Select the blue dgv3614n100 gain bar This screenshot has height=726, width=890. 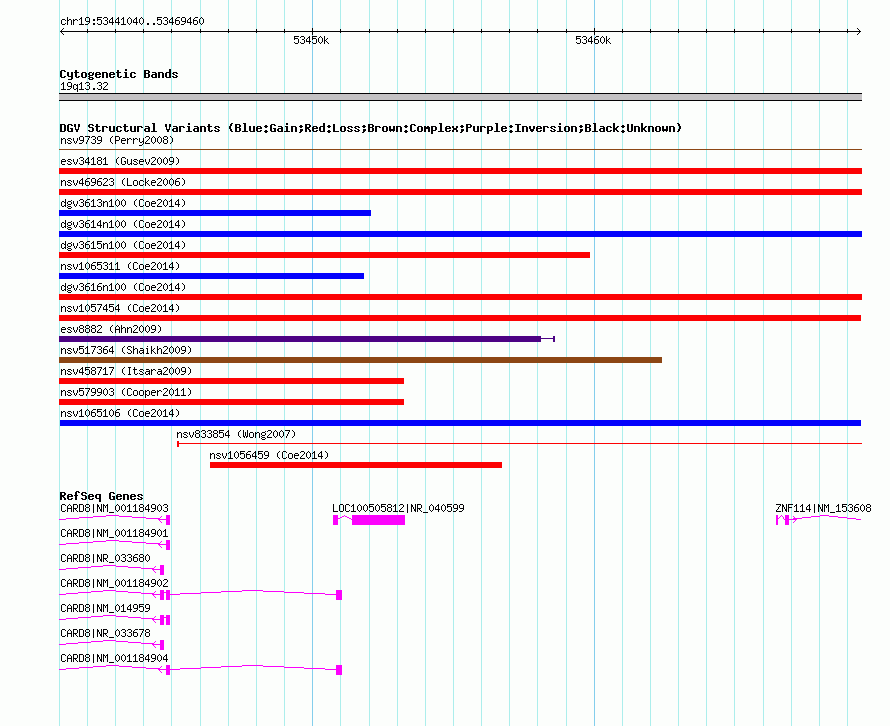(x=460, y=234)
